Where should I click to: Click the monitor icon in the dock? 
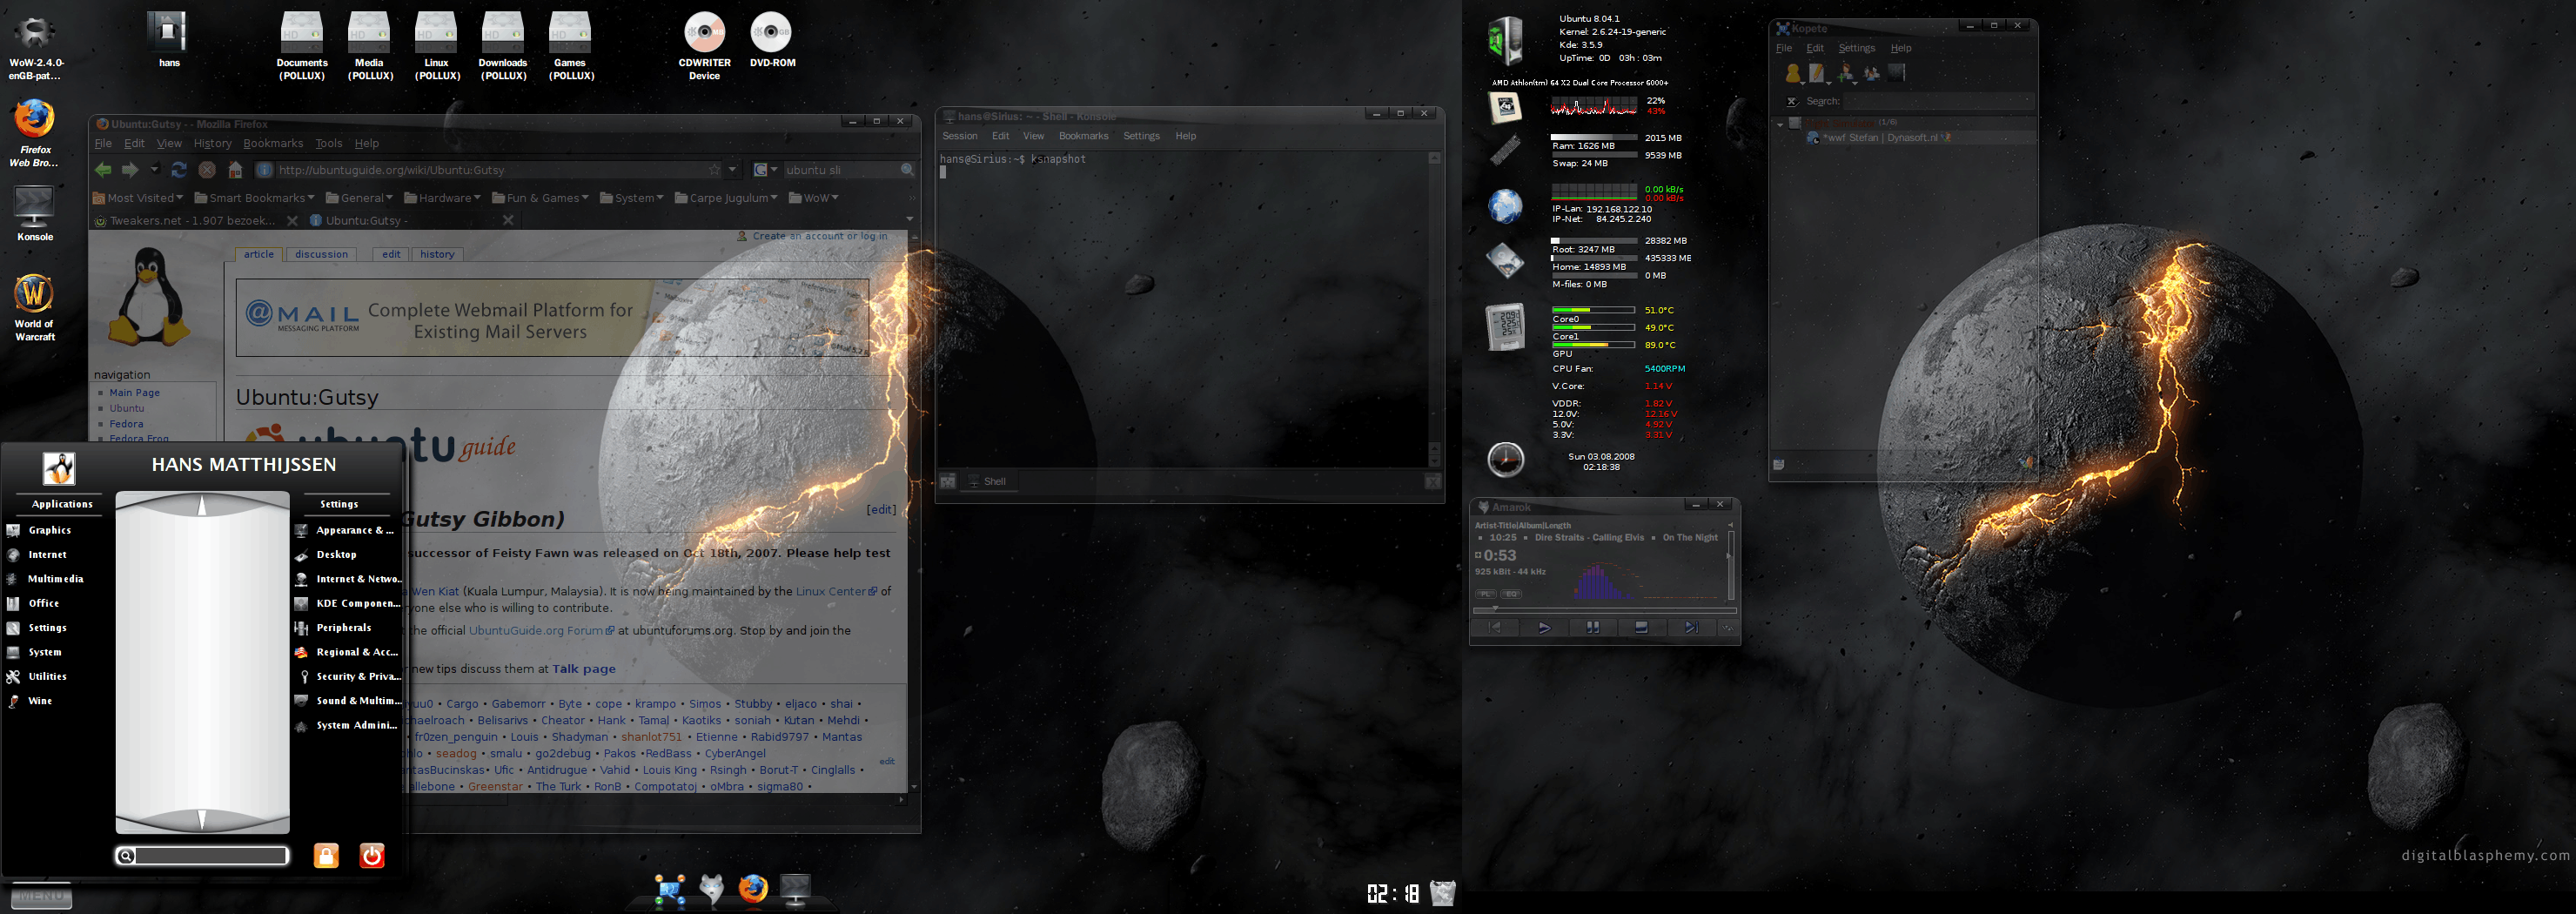(x=795, y=889)
